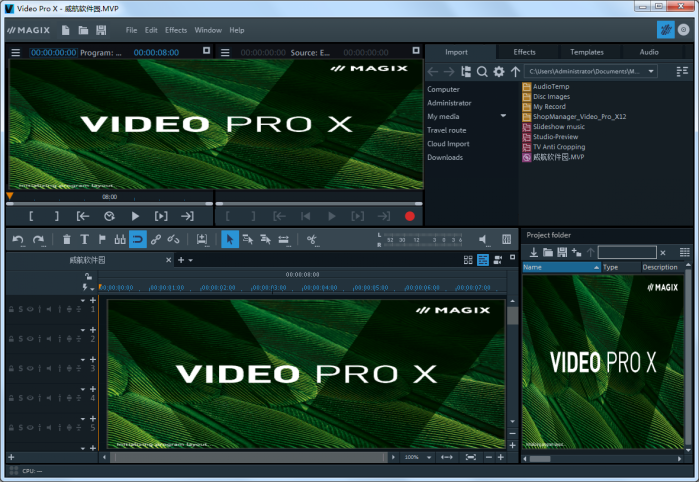Select Travel route in the import list

click(x=447, y=130)
